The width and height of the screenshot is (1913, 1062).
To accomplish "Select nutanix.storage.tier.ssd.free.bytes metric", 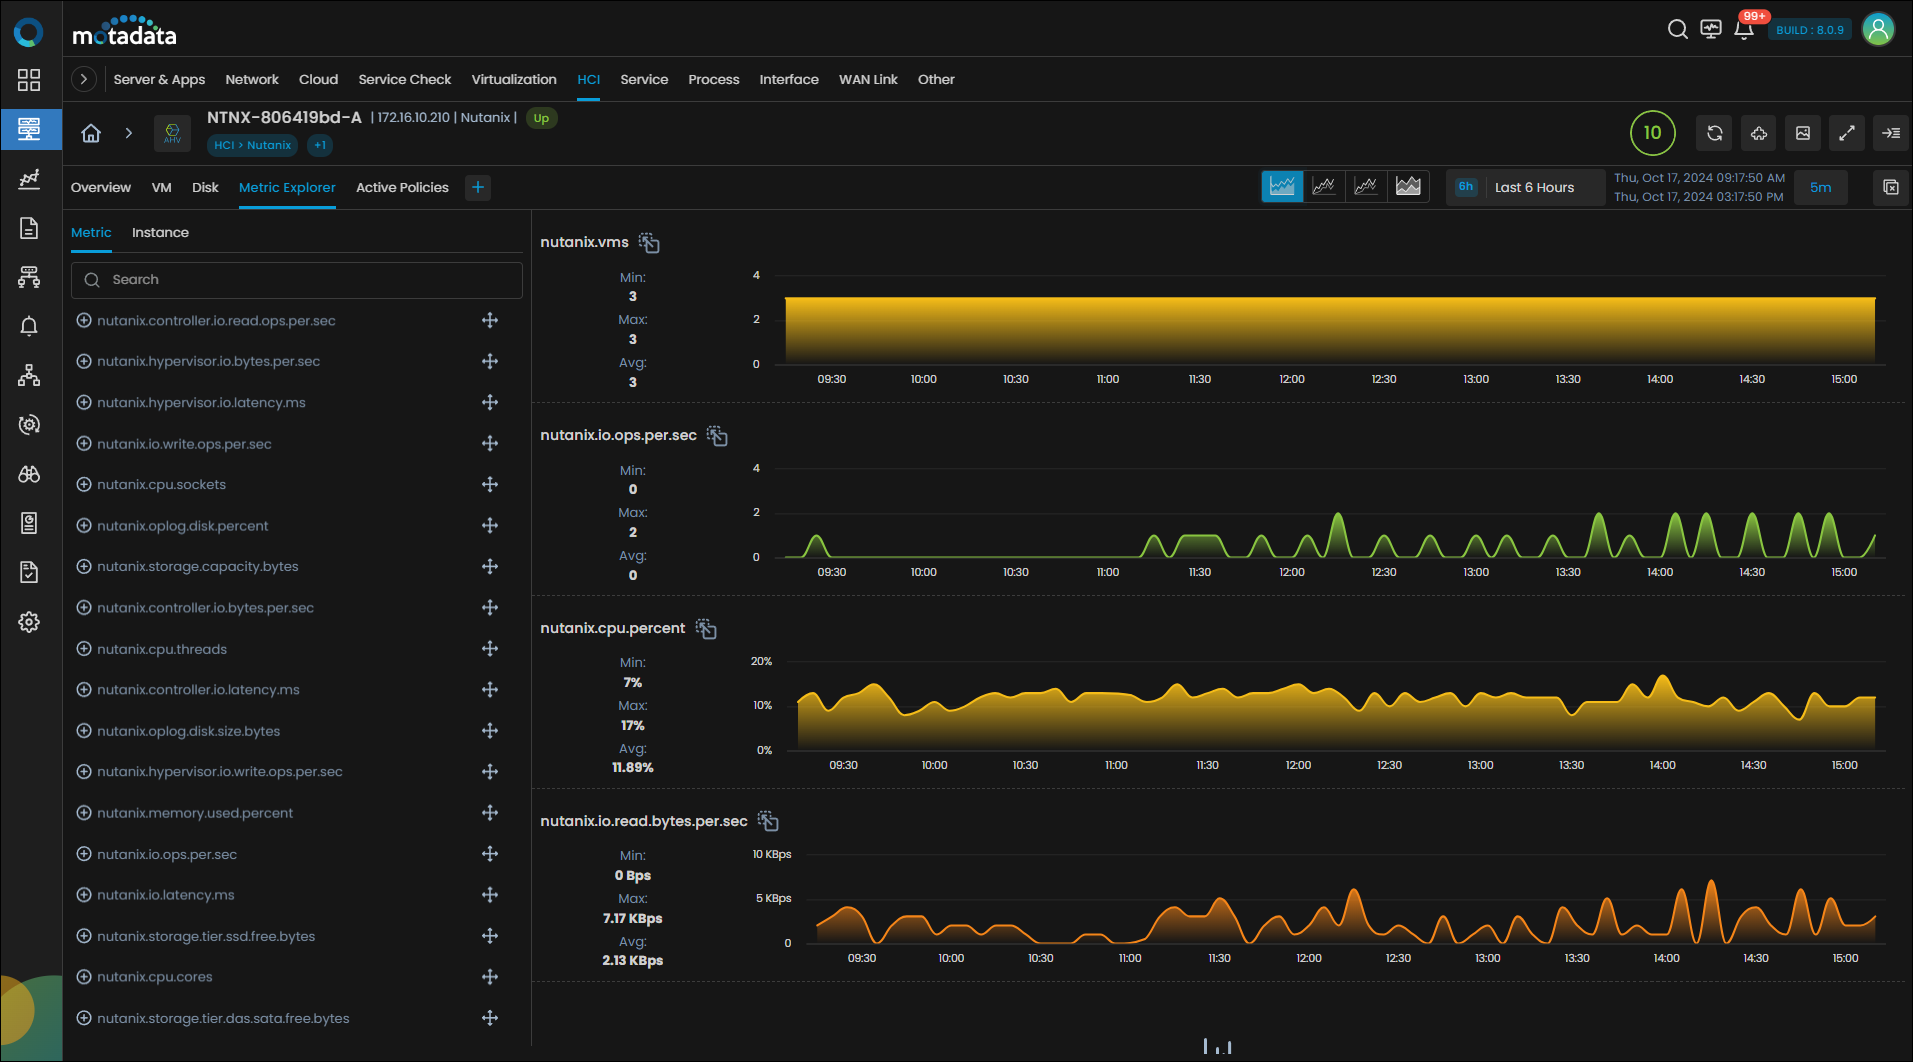I will click(x=206, y=936).
